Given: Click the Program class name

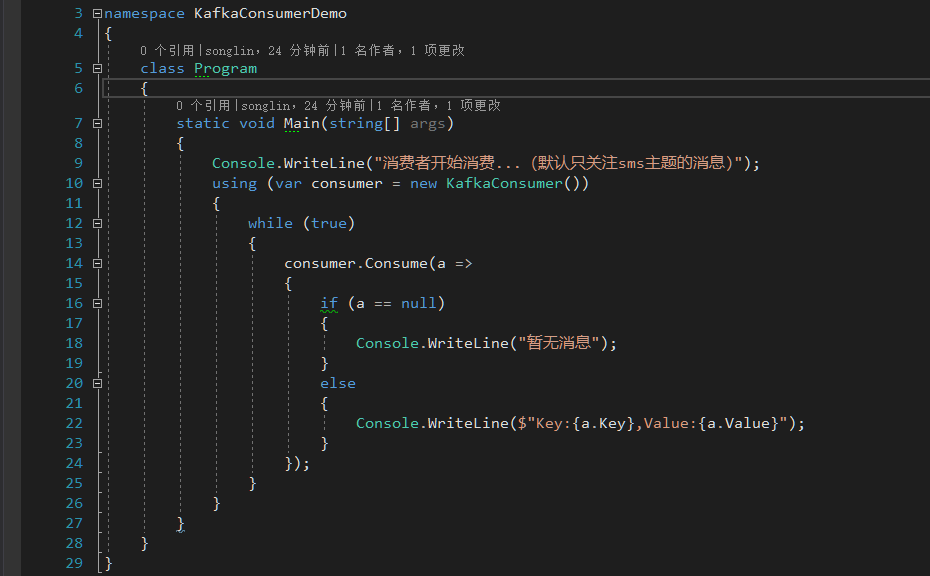Looking at the screenshot, I should tap(225, 69).
